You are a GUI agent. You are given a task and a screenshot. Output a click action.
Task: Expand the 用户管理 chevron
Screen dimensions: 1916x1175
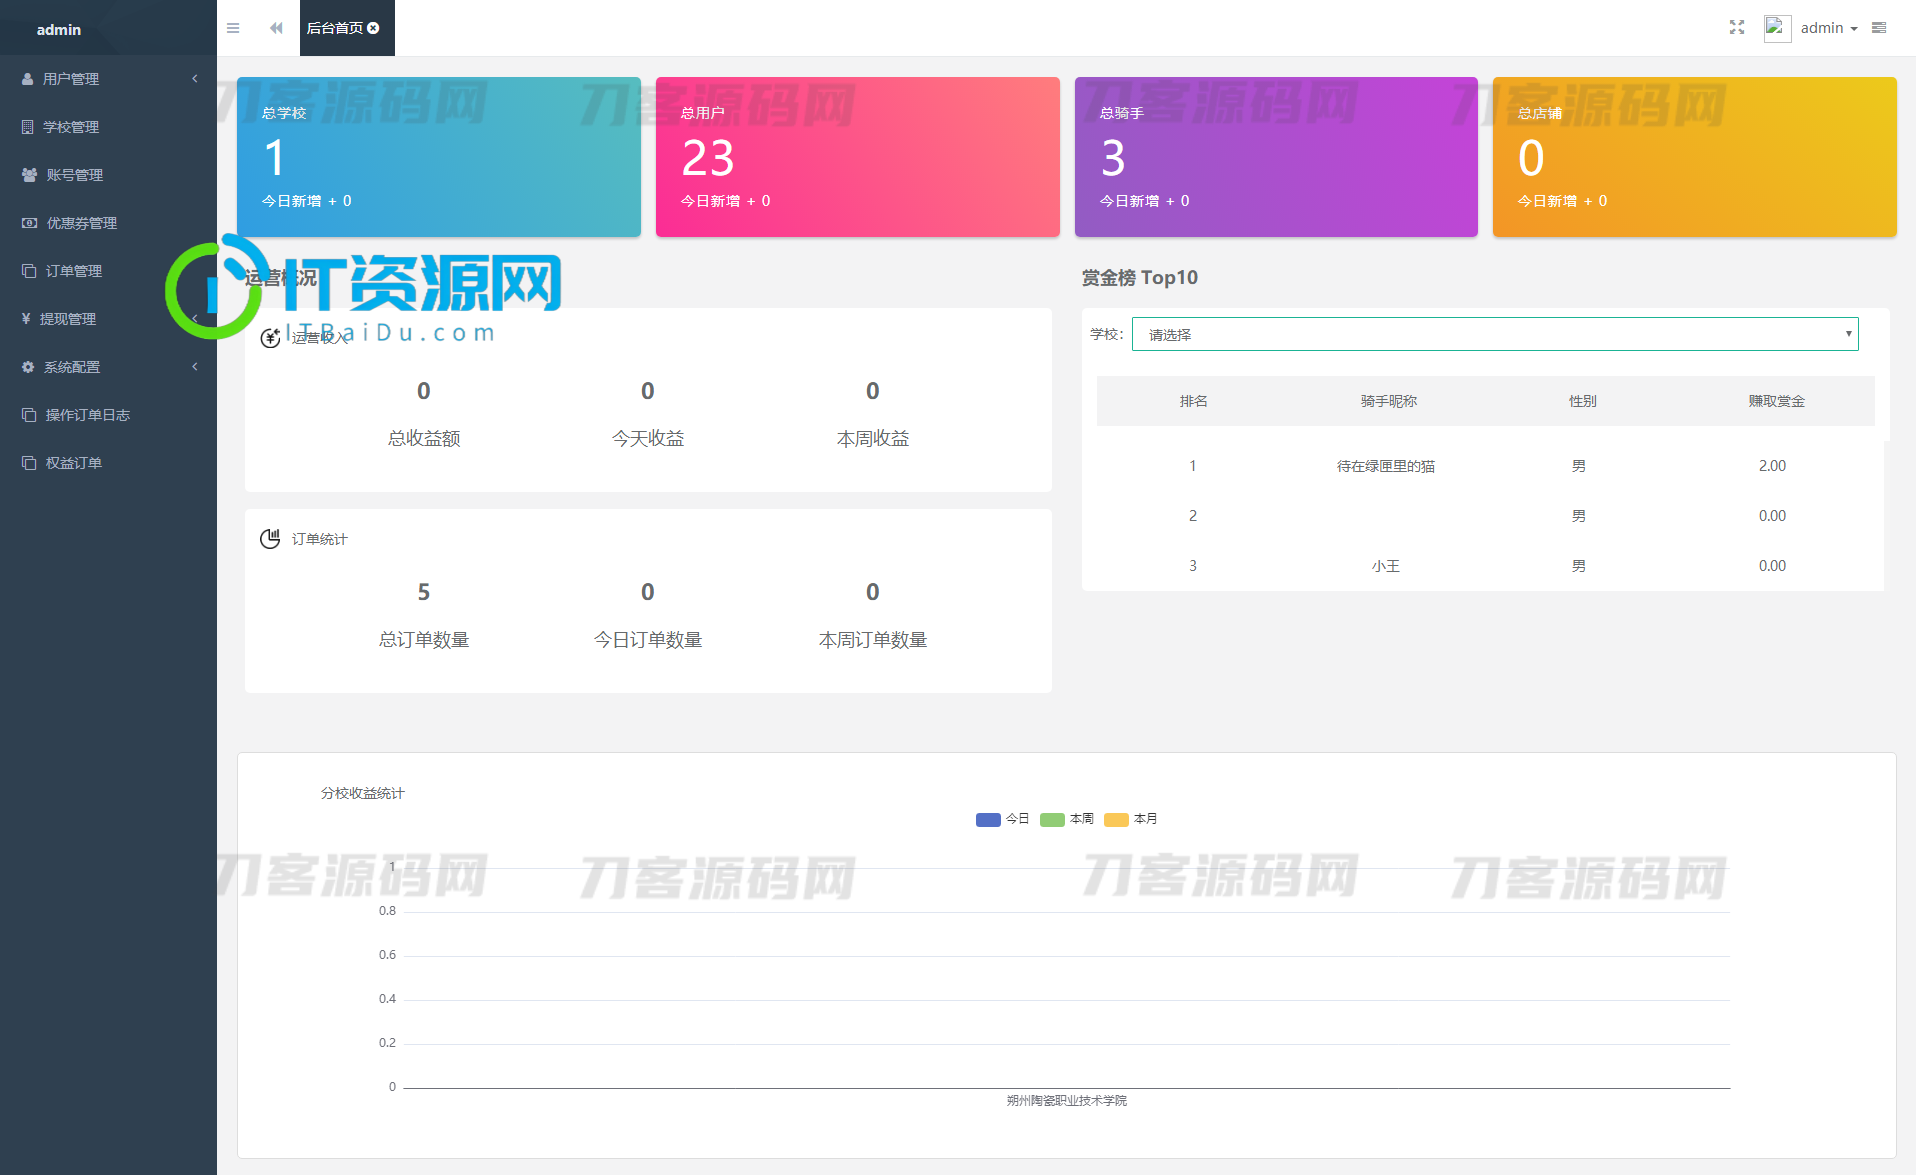(195, 79)
